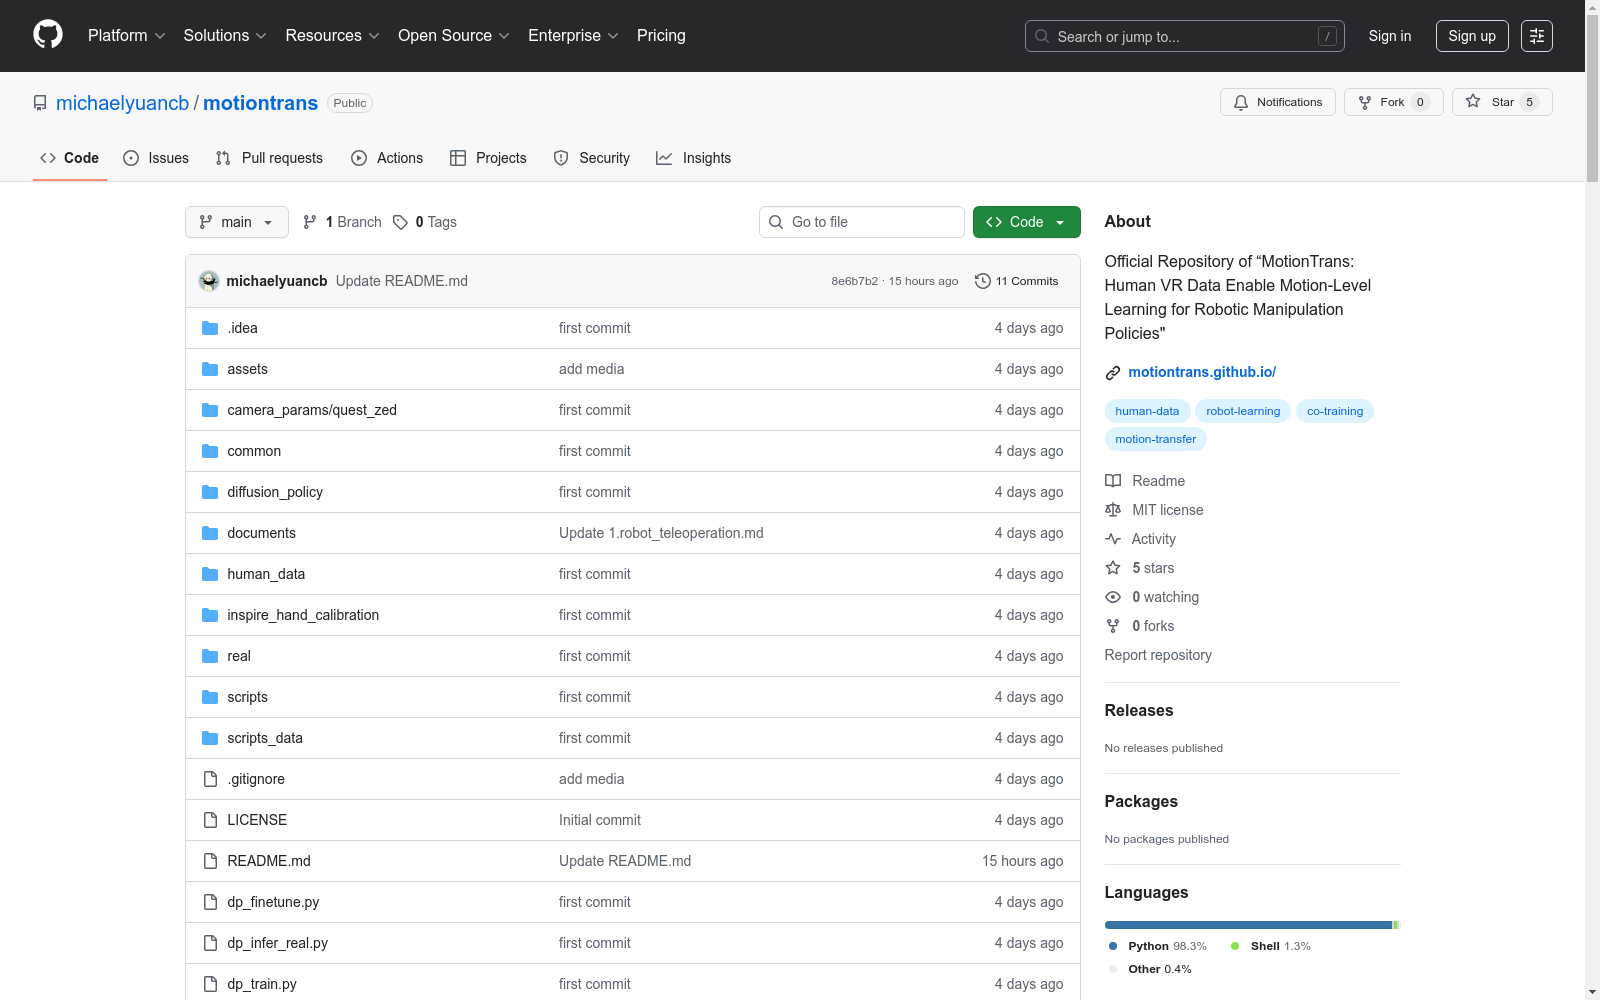Click michaelyuancb avatar image
This screenshot has height=1000, width=1600.
209,281
